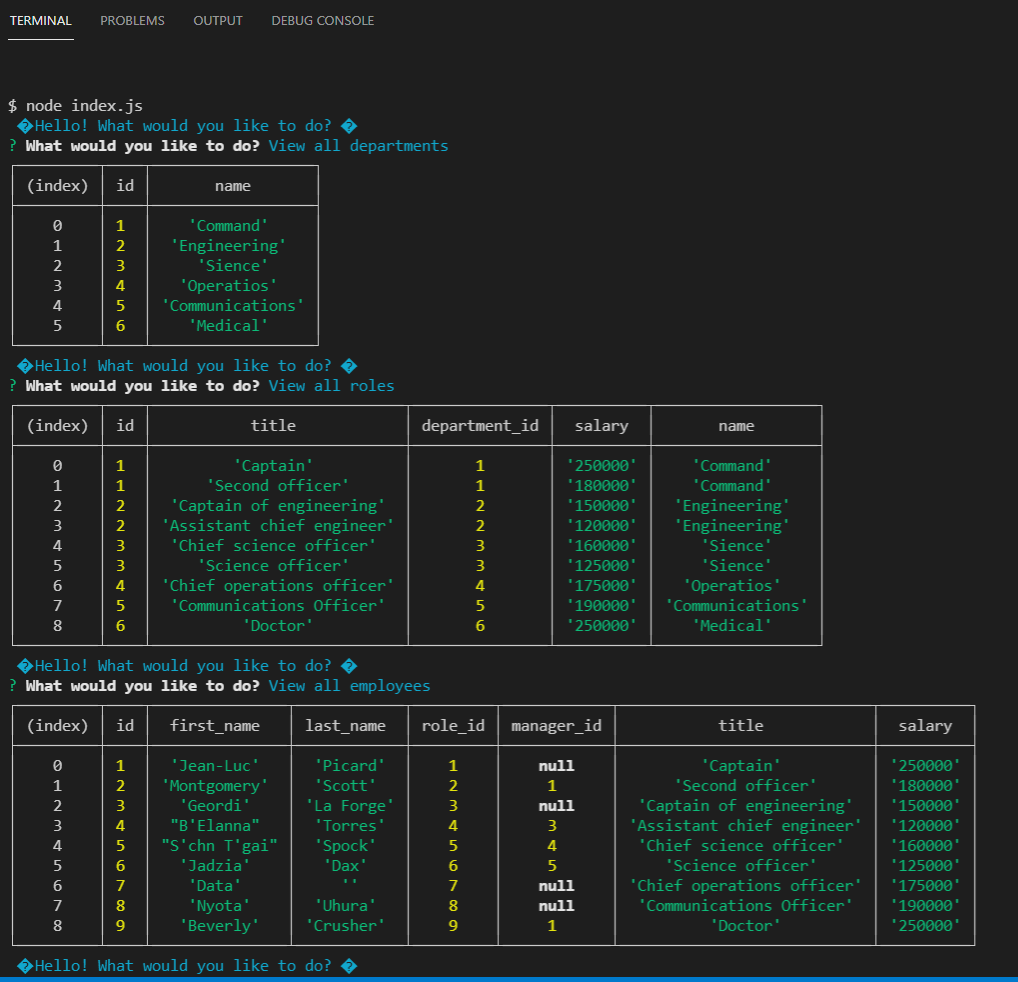Screen dimensions: 1018x982
Task: Click the 'department_id' column header
Action: click(480, 426)
